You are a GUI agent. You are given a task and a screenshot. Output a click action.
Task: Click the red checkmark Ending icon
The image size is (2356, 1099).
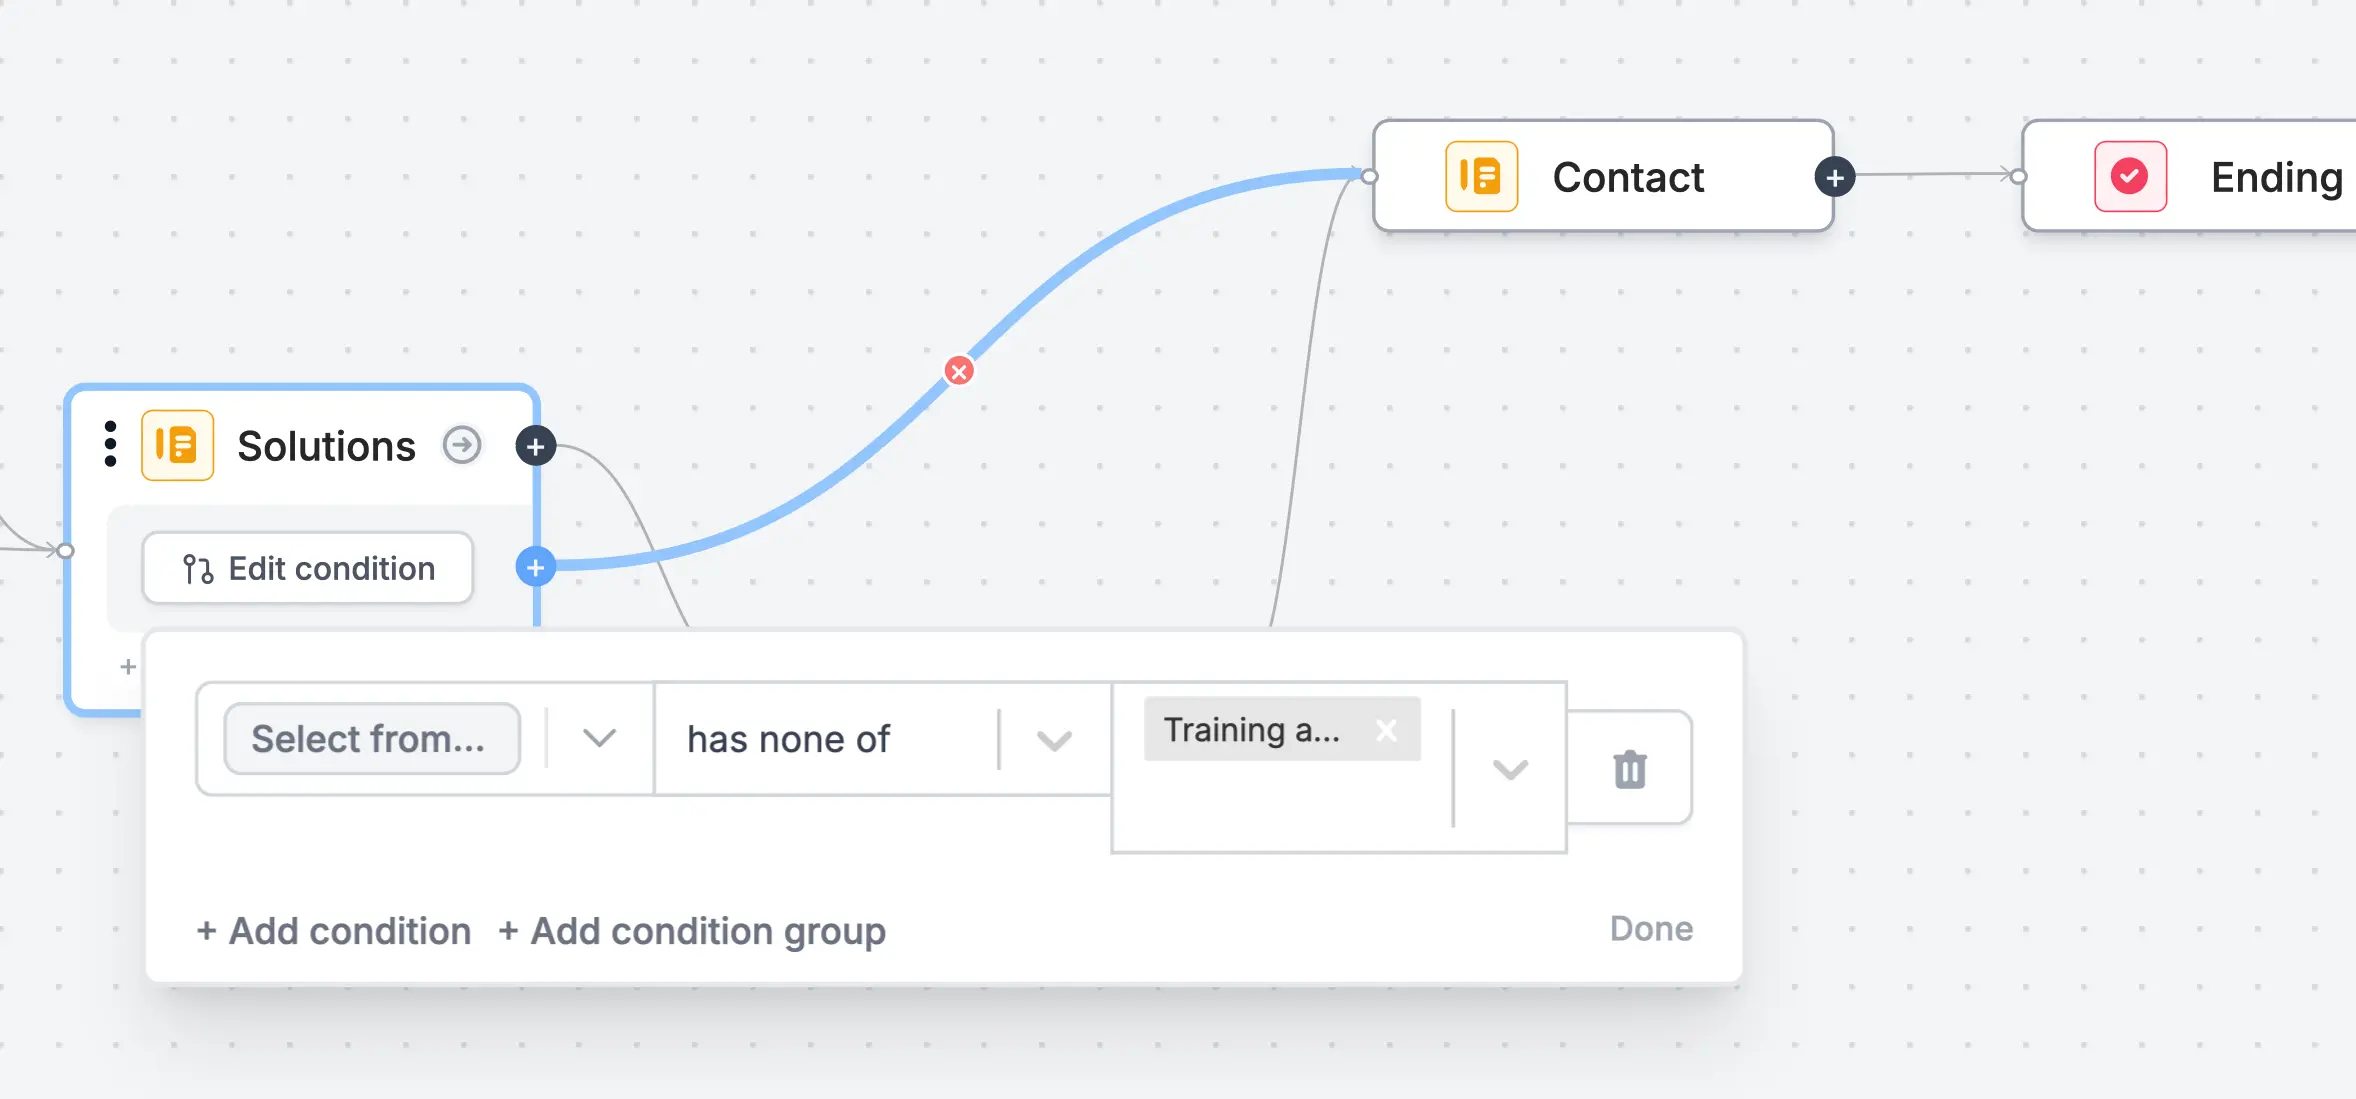2130,177
